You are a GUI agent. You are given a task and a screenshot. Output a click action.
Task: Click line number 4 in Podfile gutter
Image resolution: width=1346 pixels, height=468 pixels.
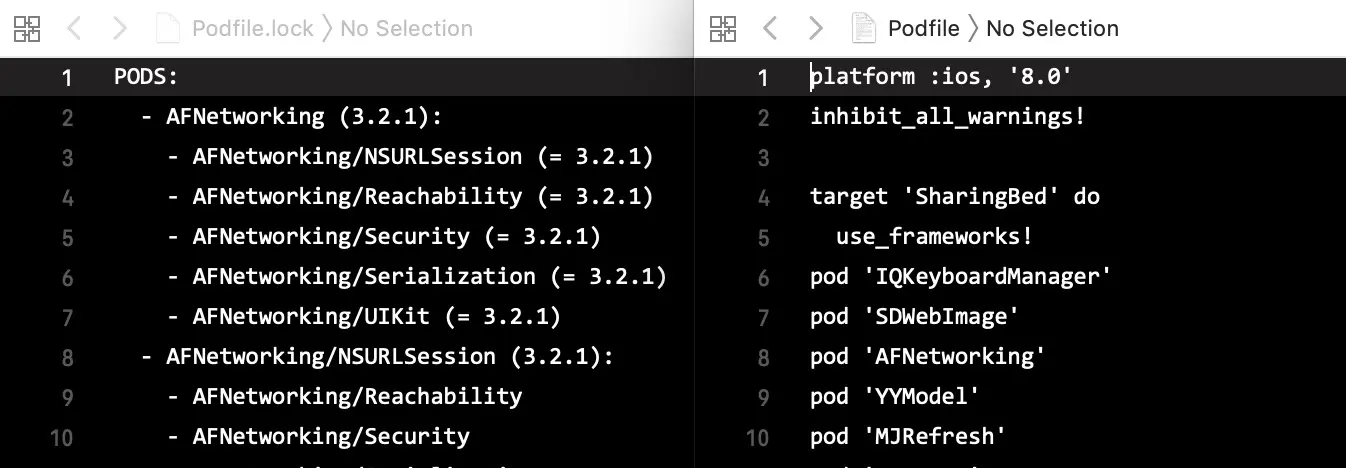tap(763, 197)
